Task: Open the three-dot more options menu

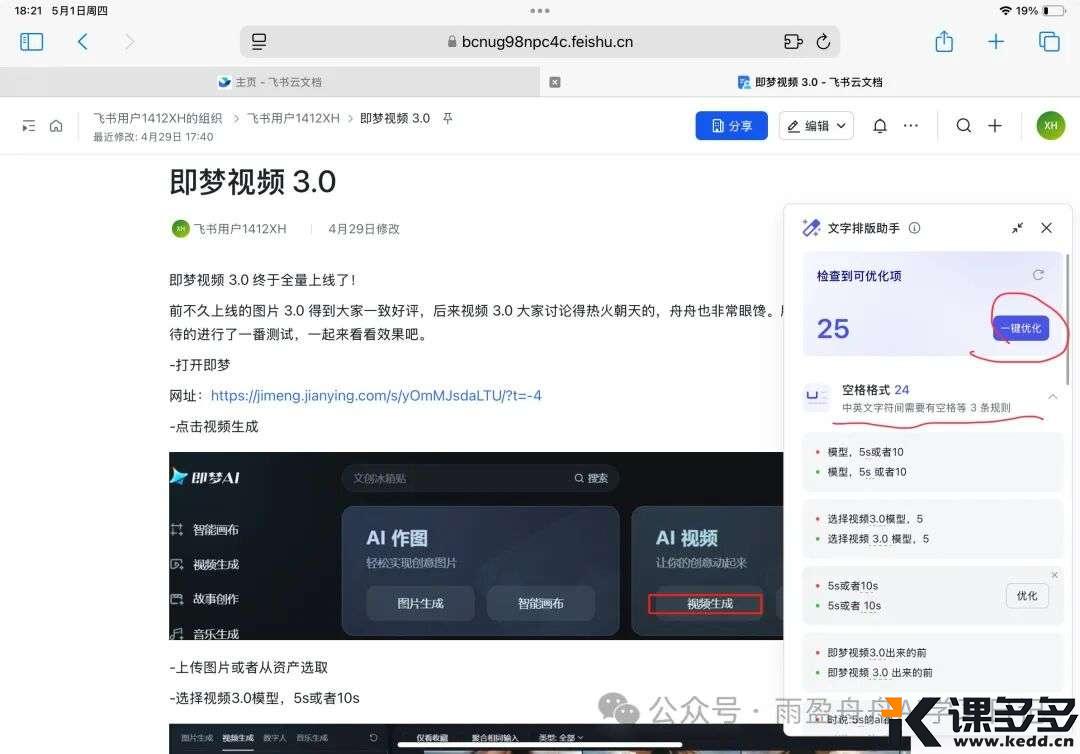Action: click(910, 126)
